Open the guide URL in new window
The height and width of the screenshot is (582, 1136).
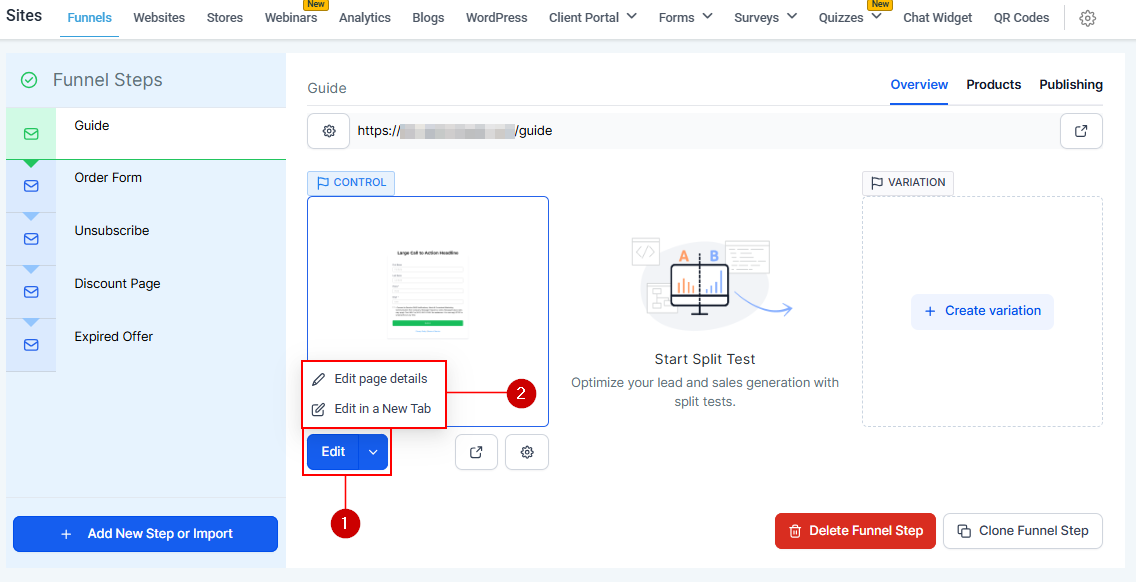pos(1081,131)
